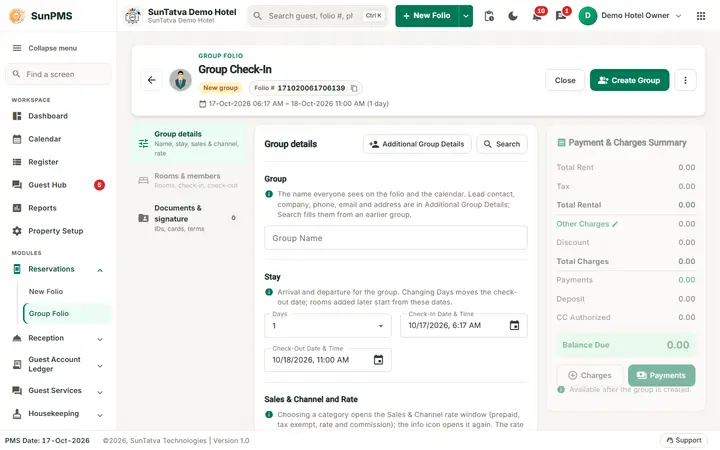Screen dimensions: 720x450
Task: Click the Close button
Action: point(565,80)
